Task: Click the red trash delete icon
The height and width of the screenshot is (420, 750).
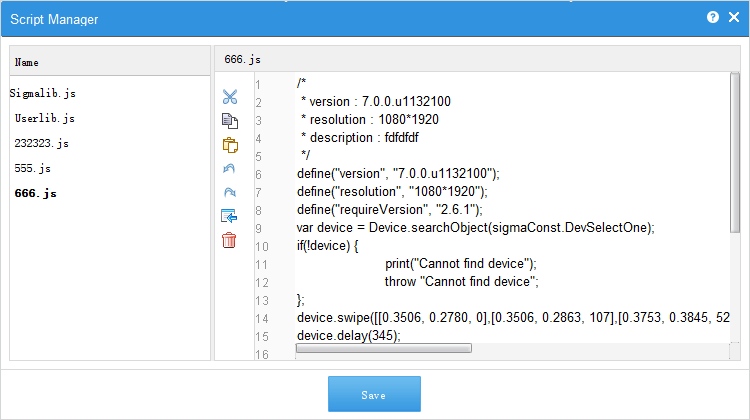Action: click(229, 240)
